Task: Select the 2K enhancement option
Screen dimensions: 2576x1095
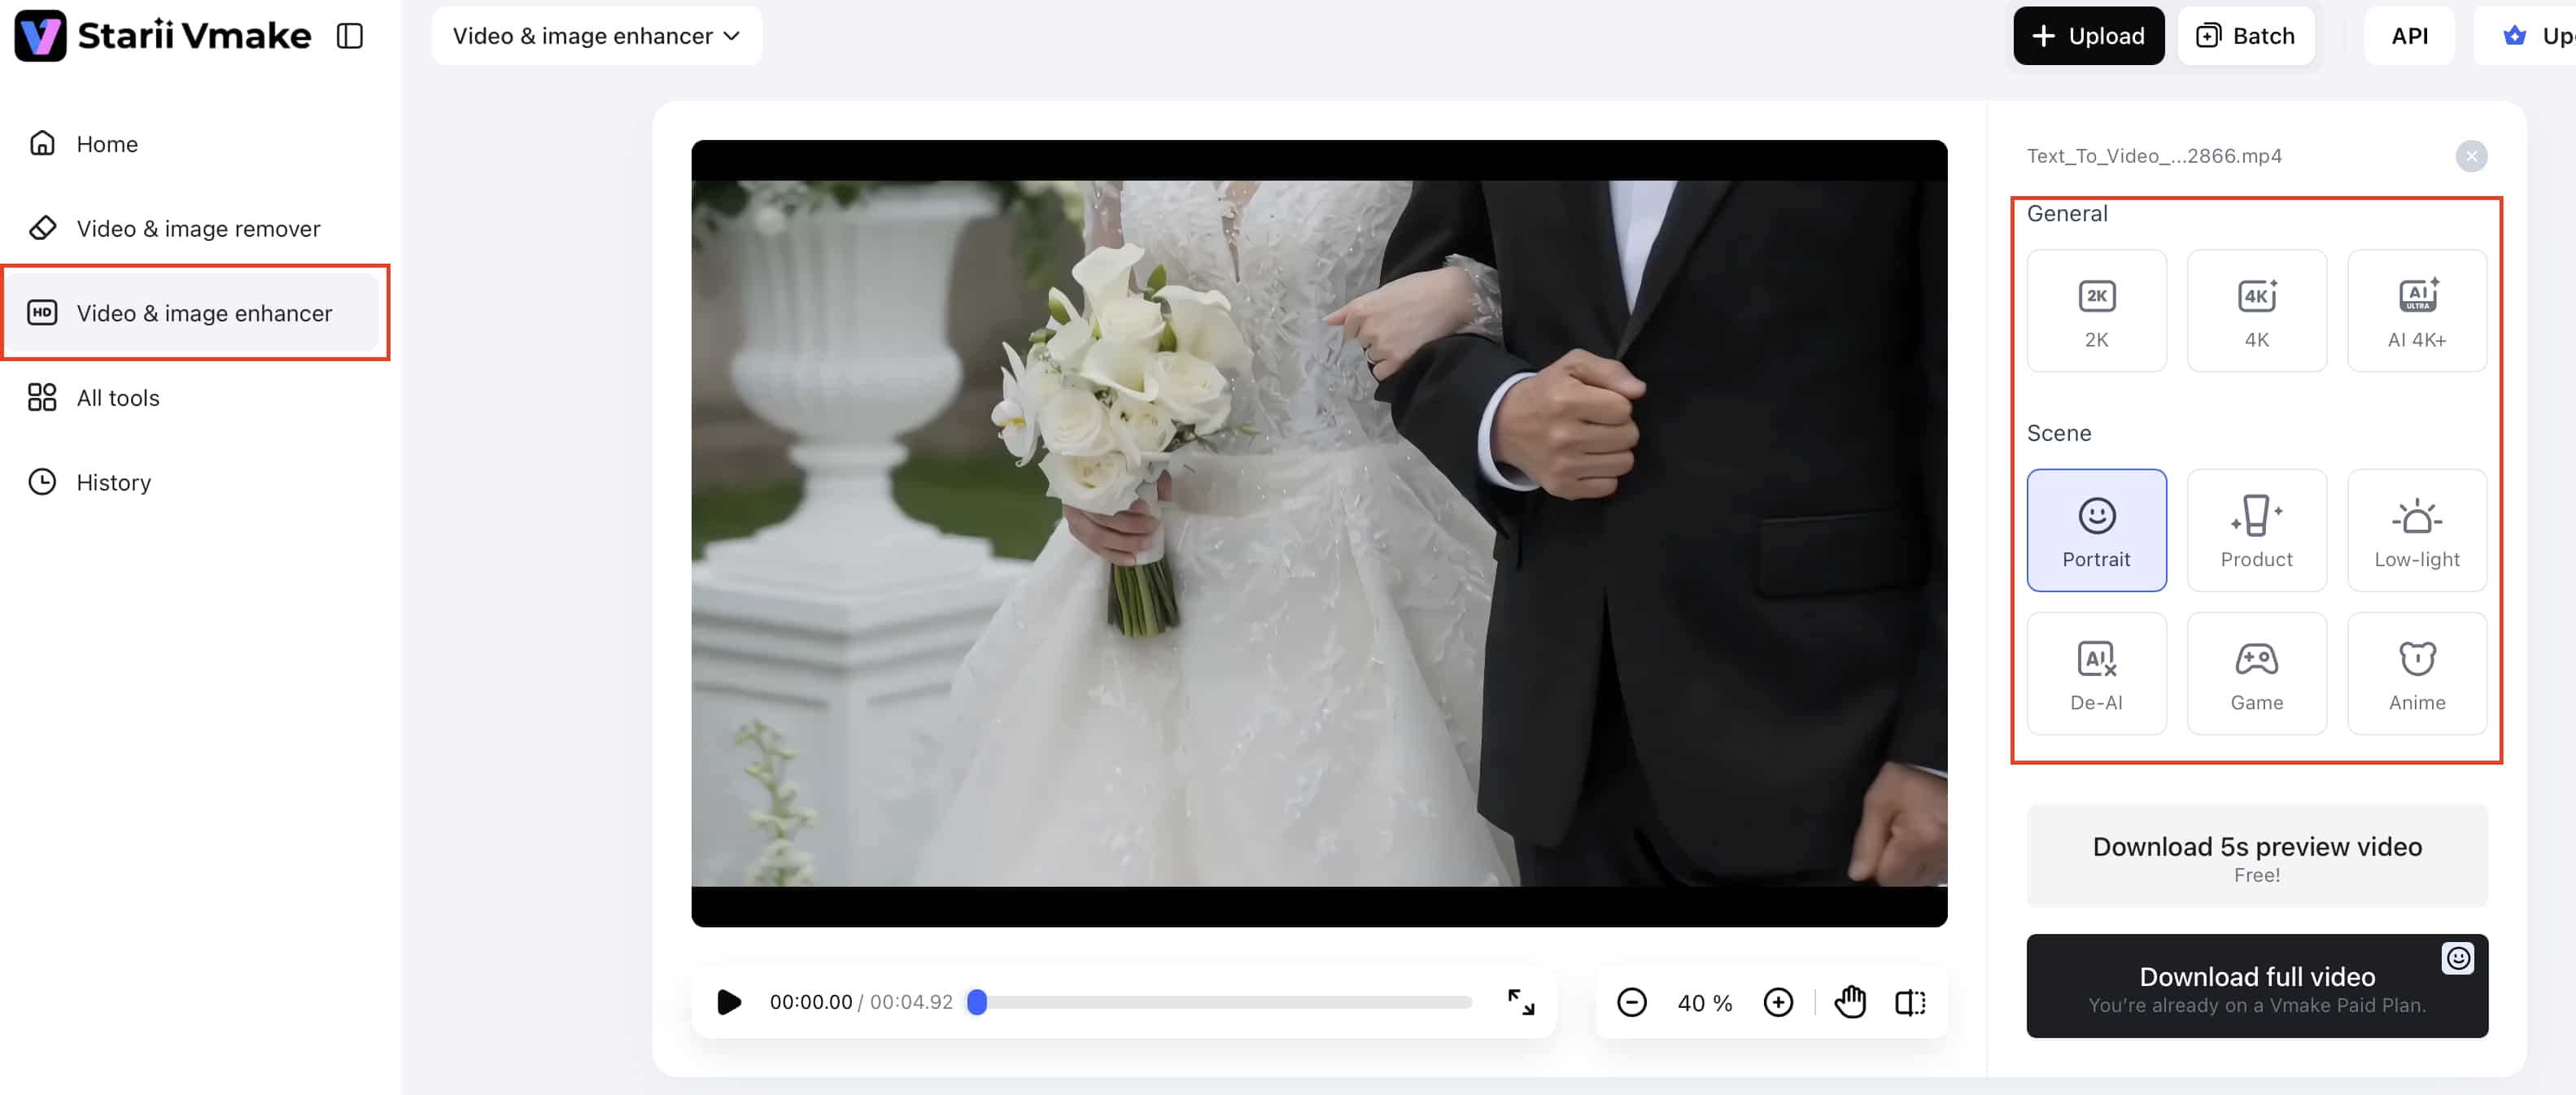Action: pyautogui.click(x=2097, y=311)
